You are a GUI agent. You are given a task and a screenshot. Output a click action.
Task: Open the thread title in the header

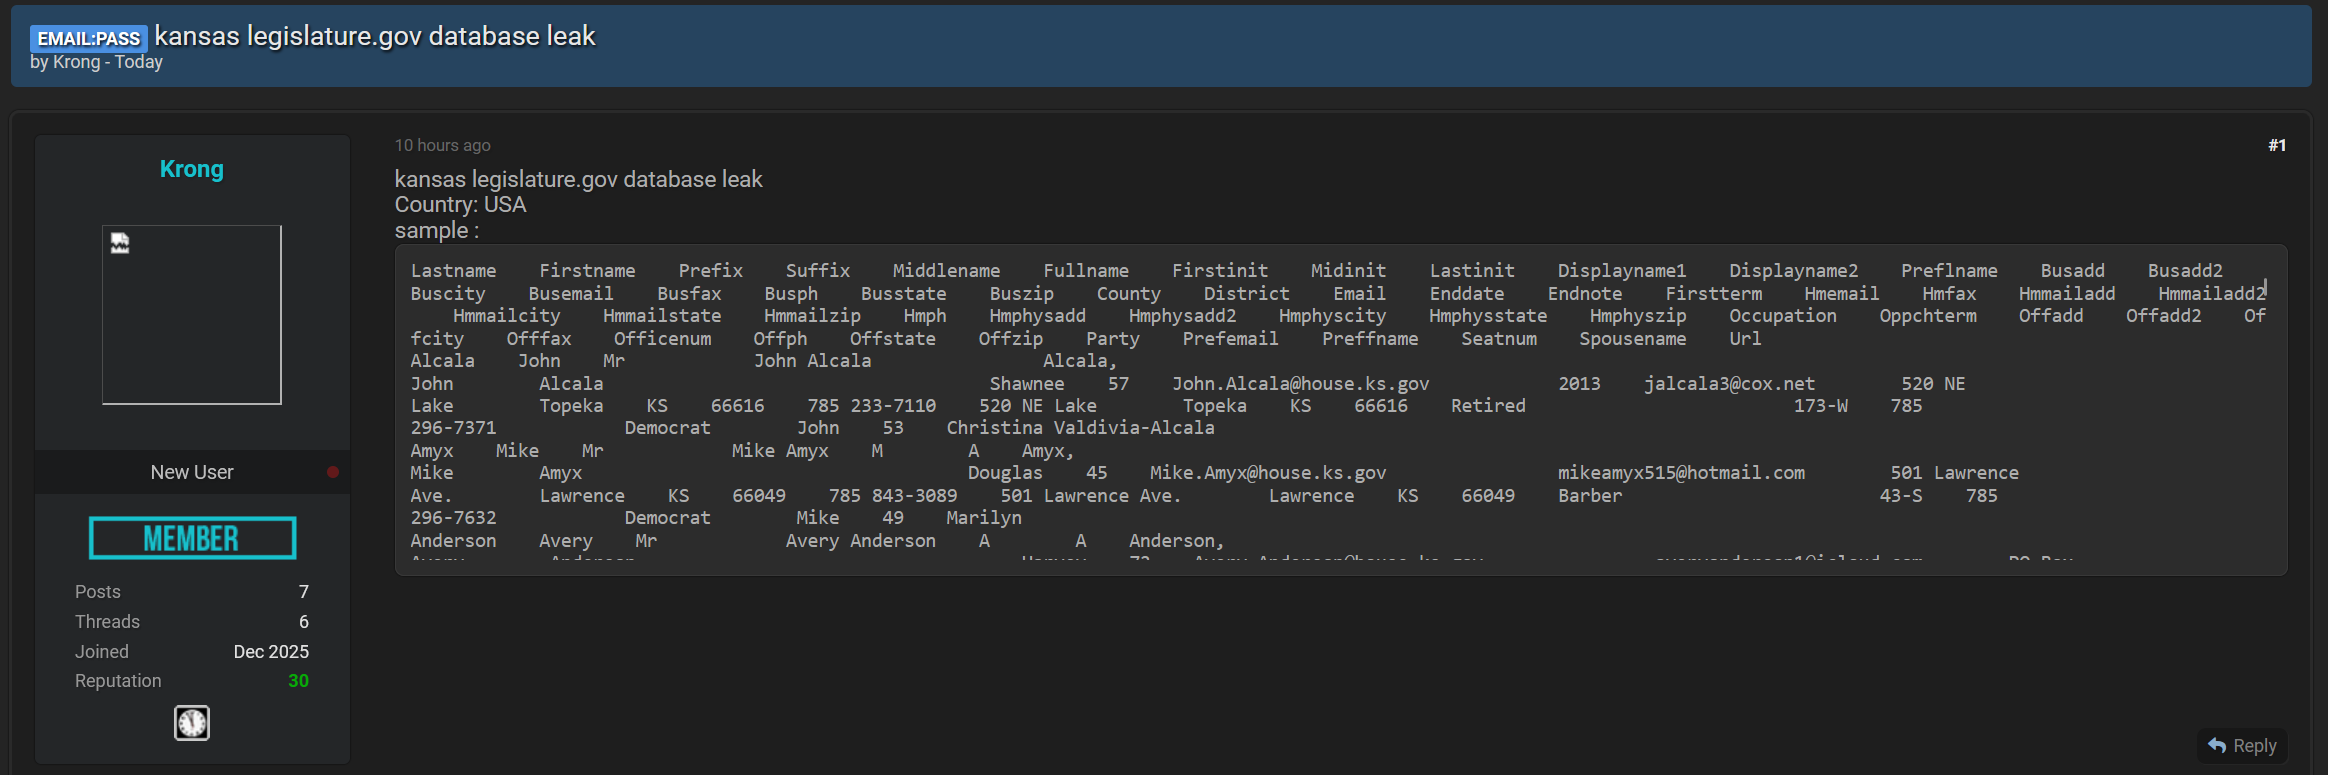pyautogui.click(x=375, y=36)
